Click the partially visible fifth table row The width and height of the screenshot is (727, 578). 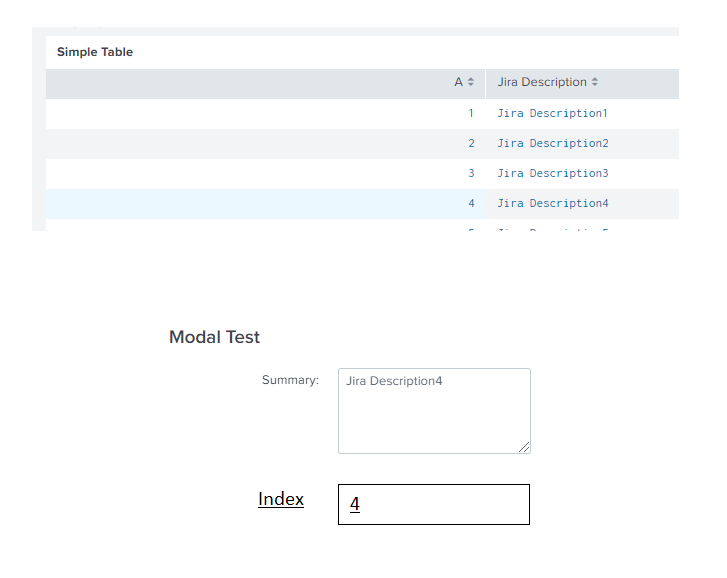click(x=360, y=229)
